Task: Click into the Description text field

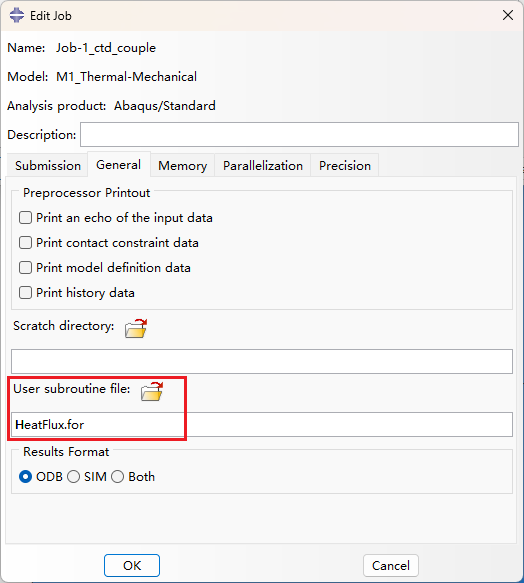Action: tap(299, 135)
